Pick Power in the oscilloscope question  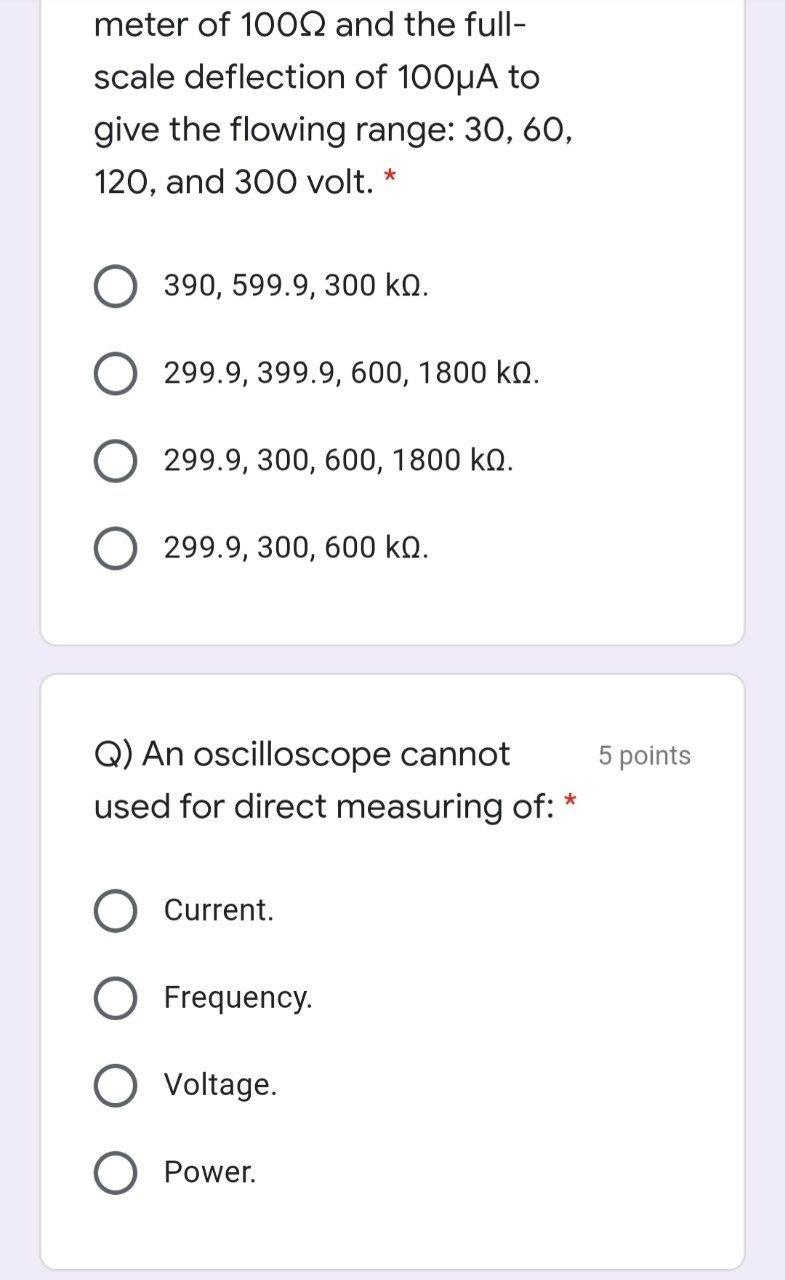click(114, 1173)
